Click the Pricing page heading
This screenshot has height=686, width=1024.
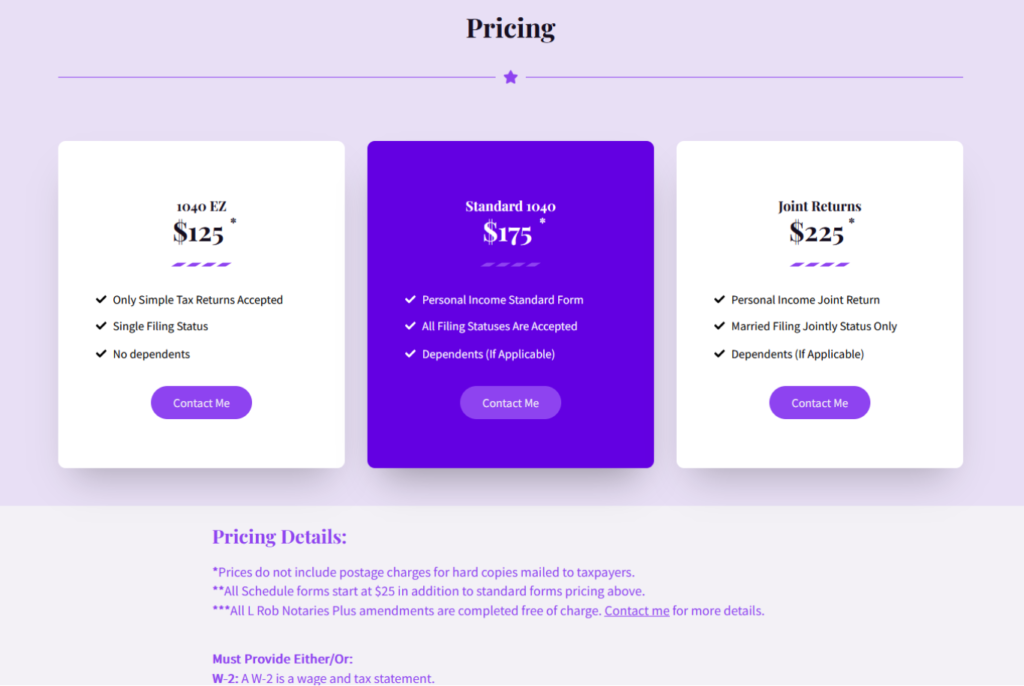click(511, 28)
